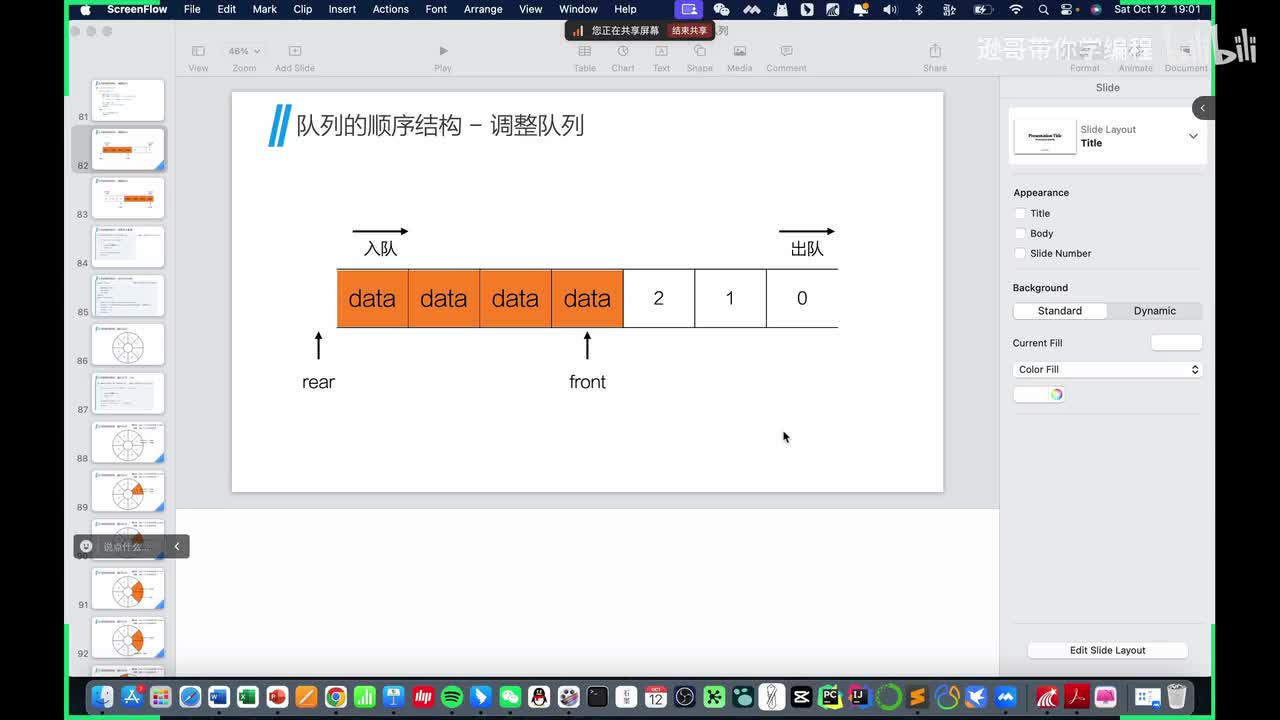Click the Edit Slide Layout button
1280x720 pixels.
(1108, 650)
